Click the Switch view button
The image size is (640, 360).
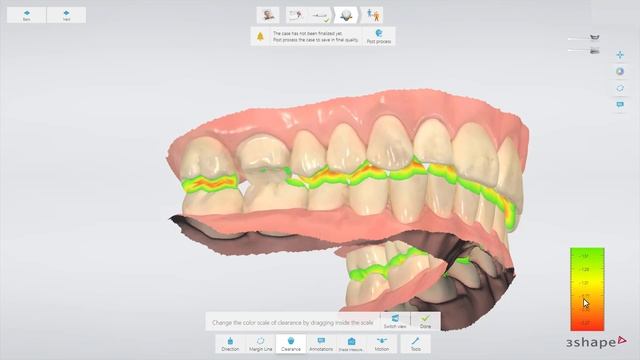395,321
